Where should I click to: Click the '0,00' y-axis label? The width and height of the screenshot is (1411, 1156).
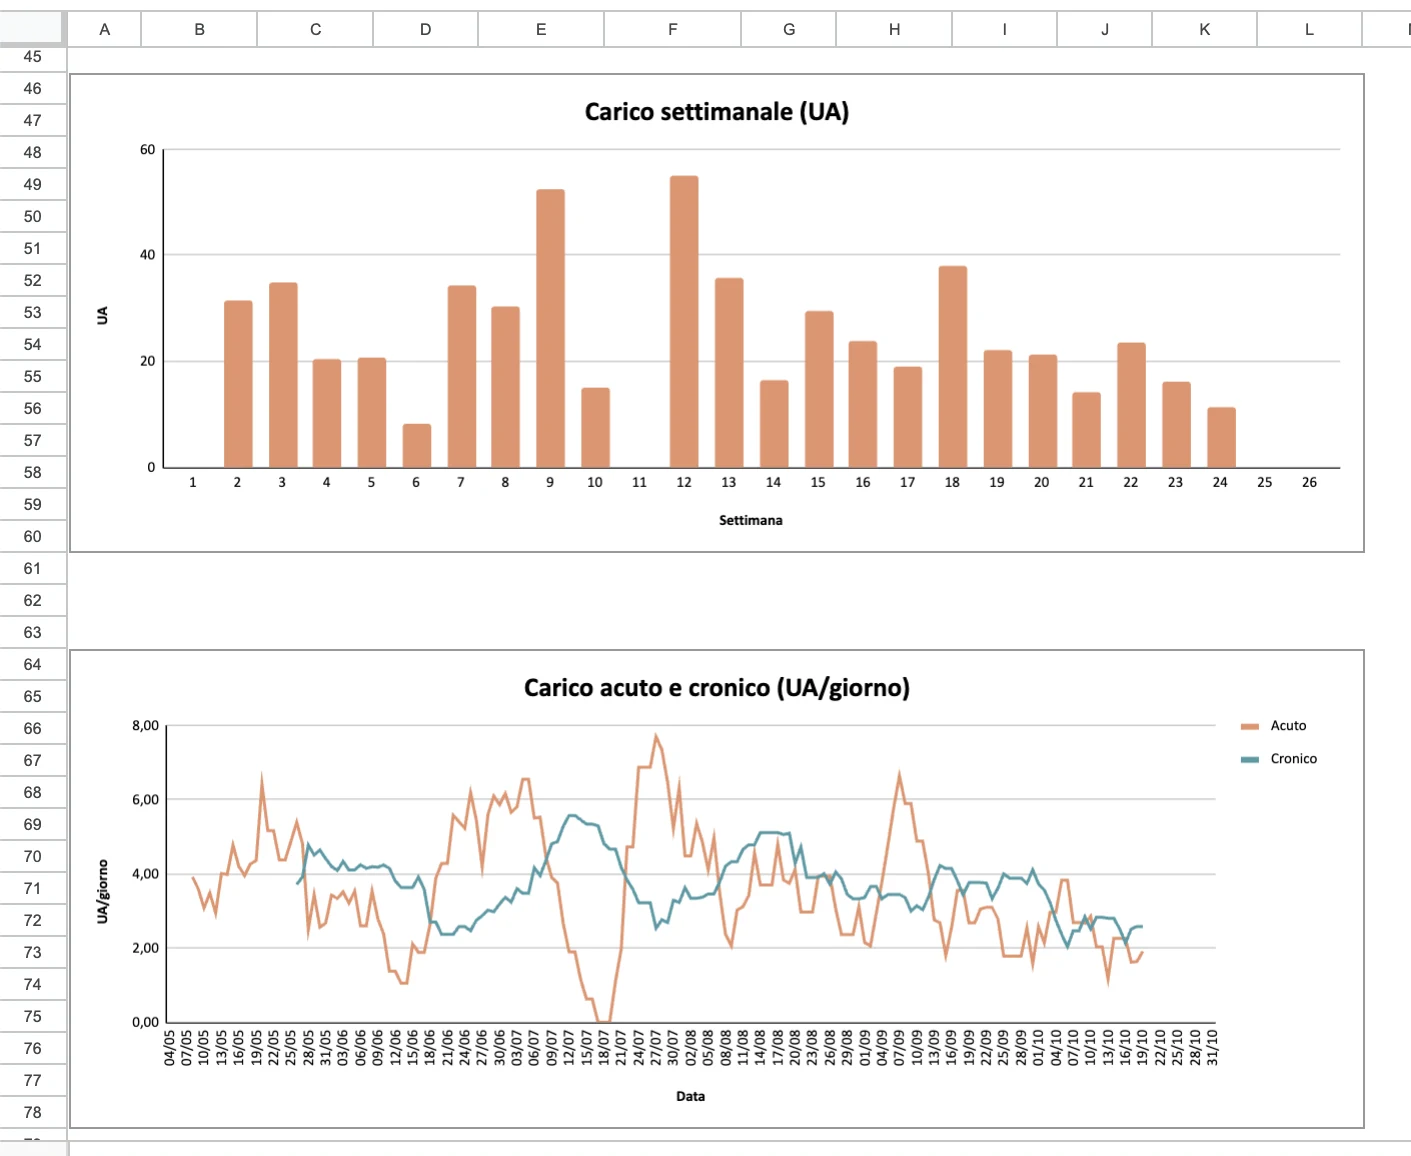tap(145, 1022)
